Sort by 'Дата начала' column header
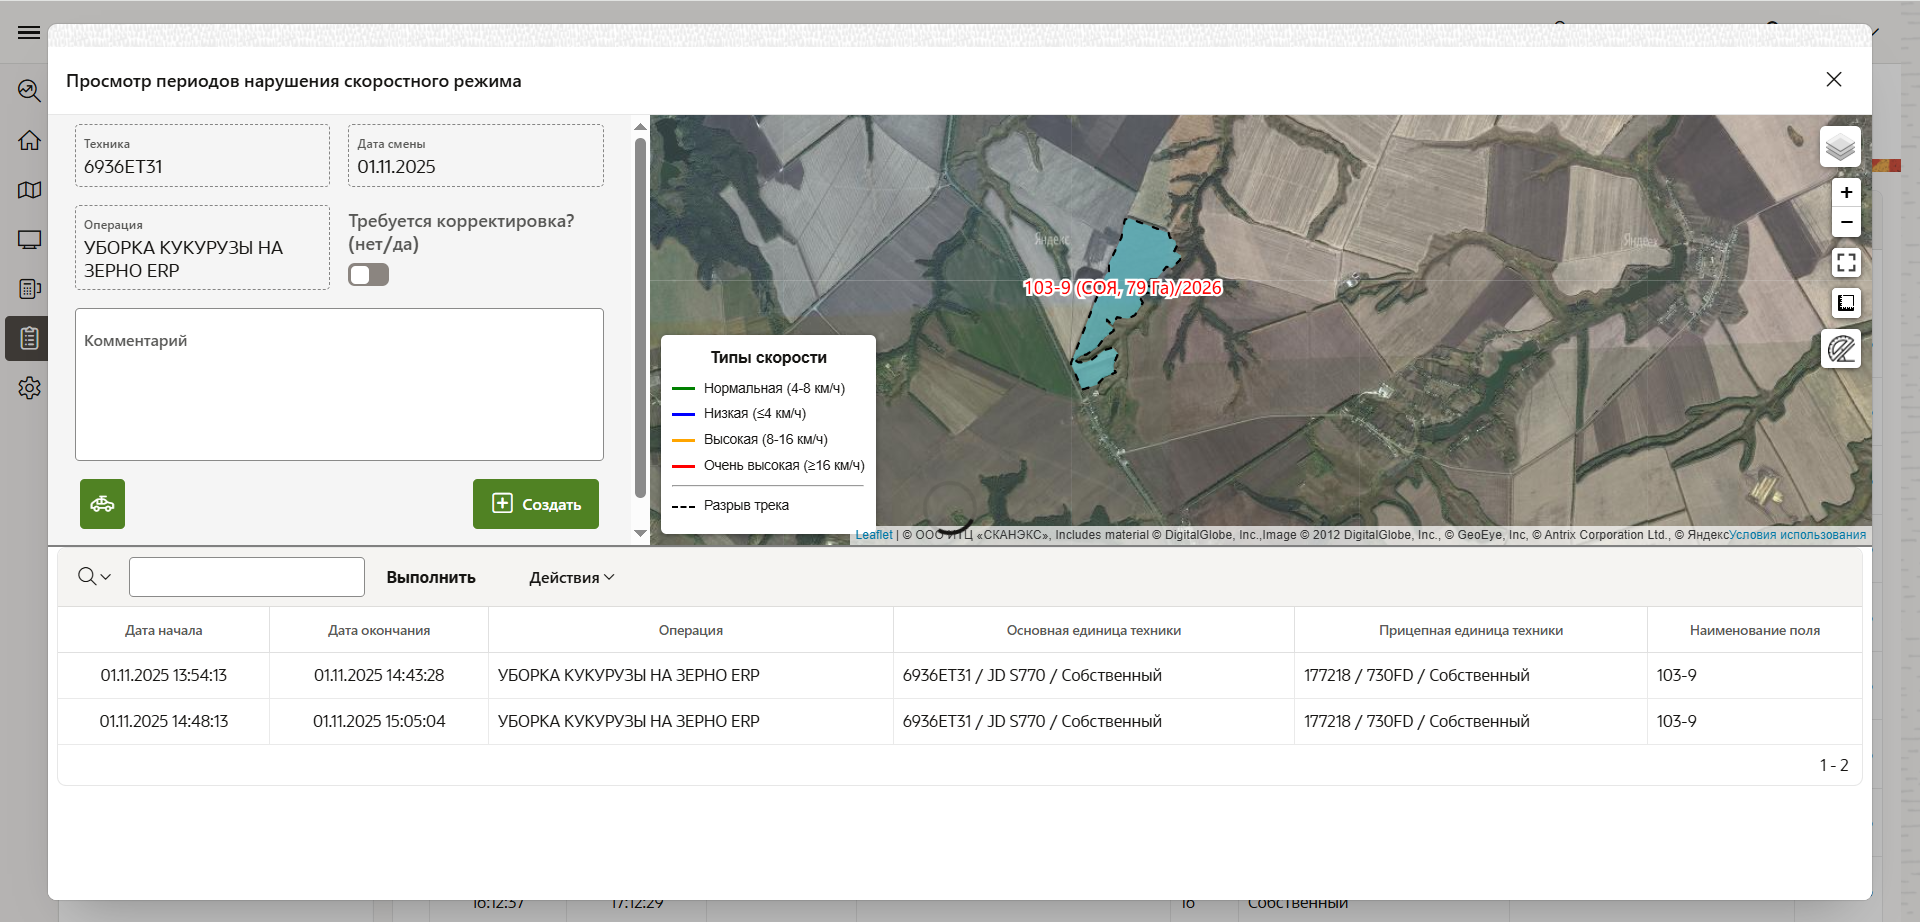1920x922 pixels. pos(163,631)
